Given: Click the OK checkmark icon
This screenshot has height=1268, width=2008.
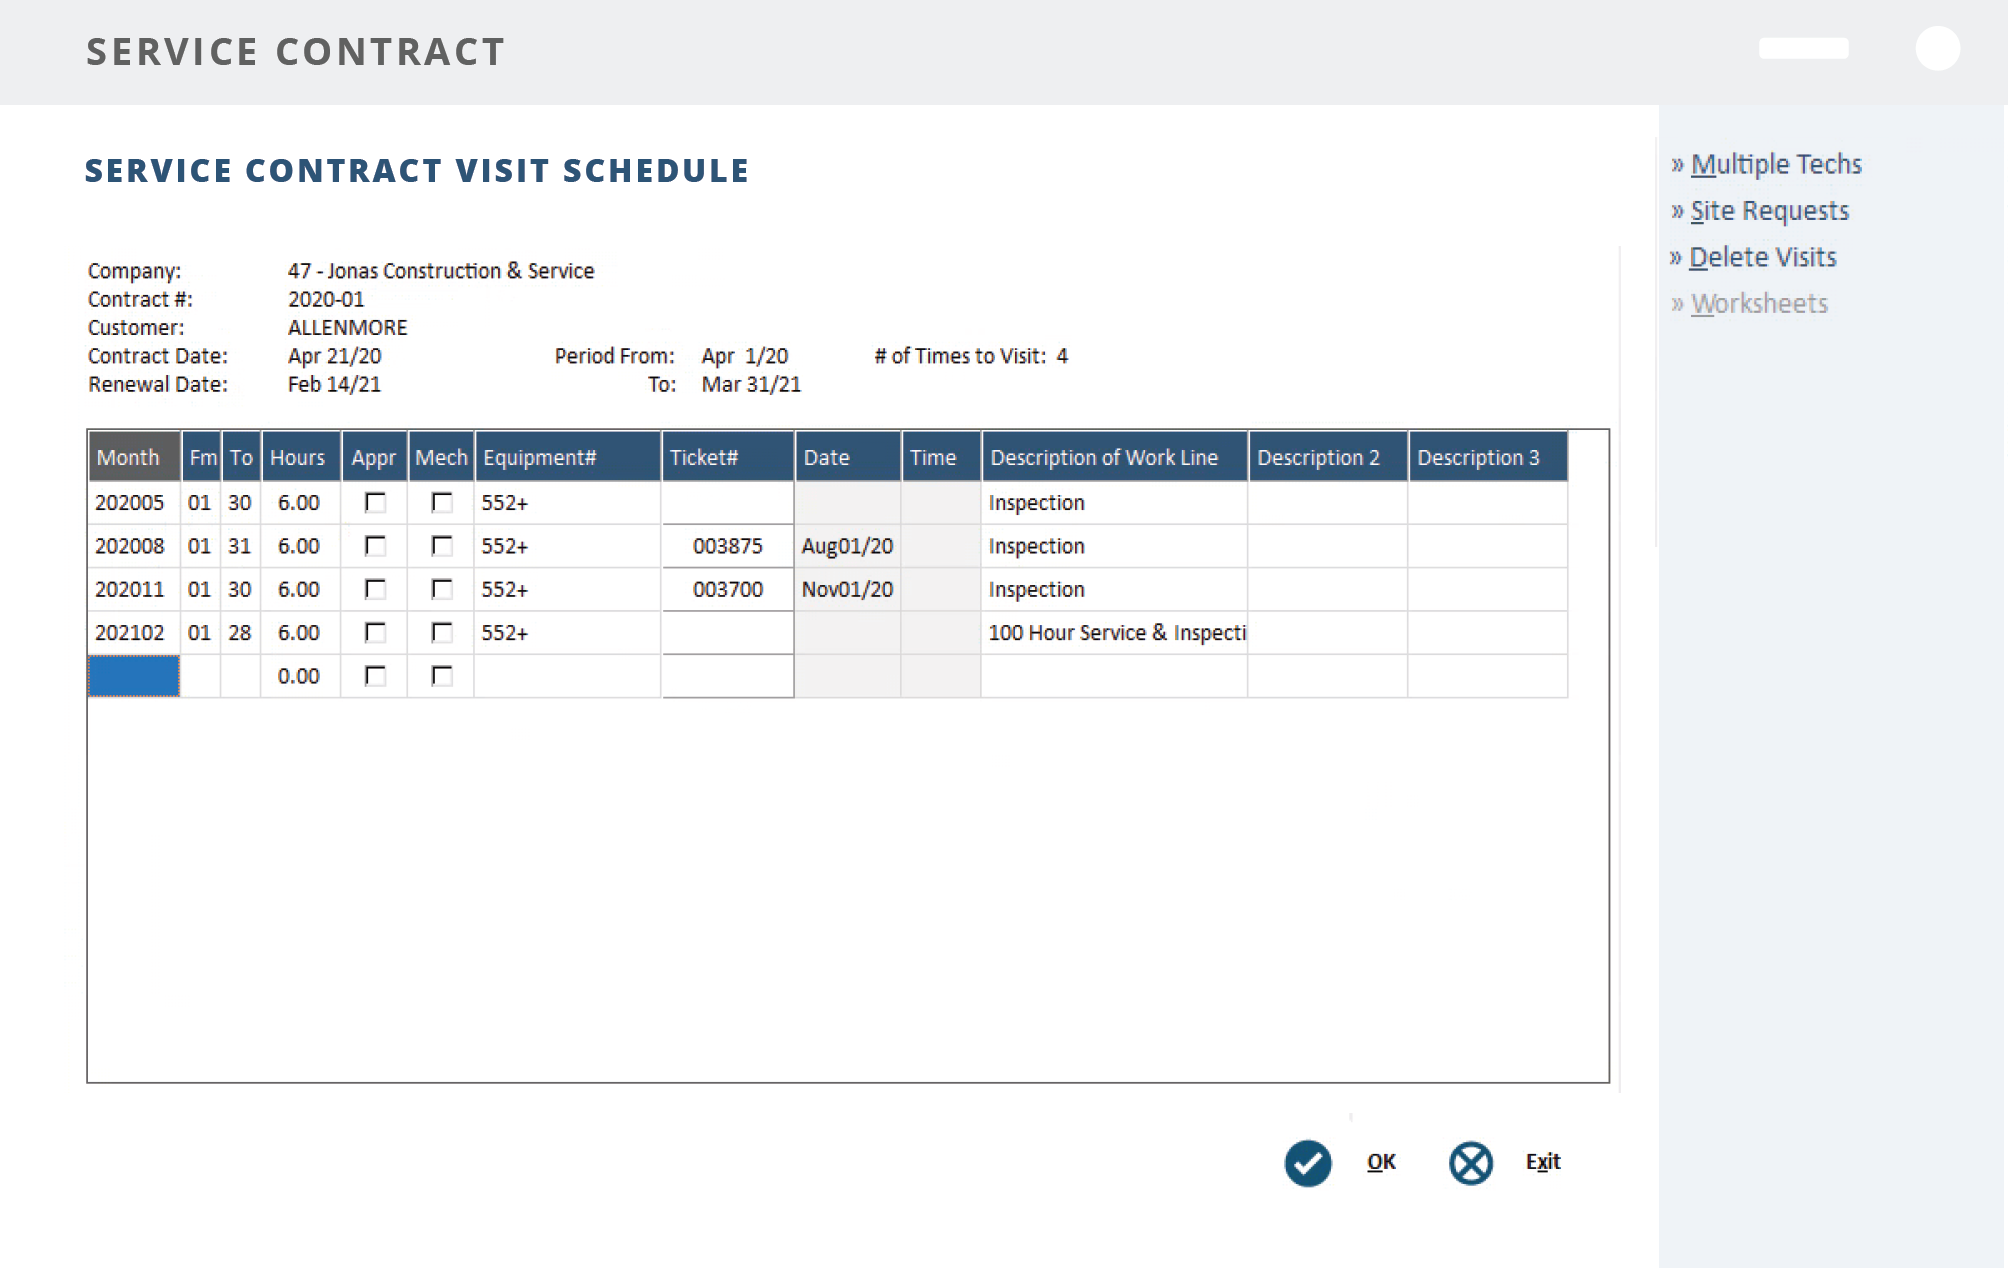Looking at the screenshot, I should 1307,1163.
